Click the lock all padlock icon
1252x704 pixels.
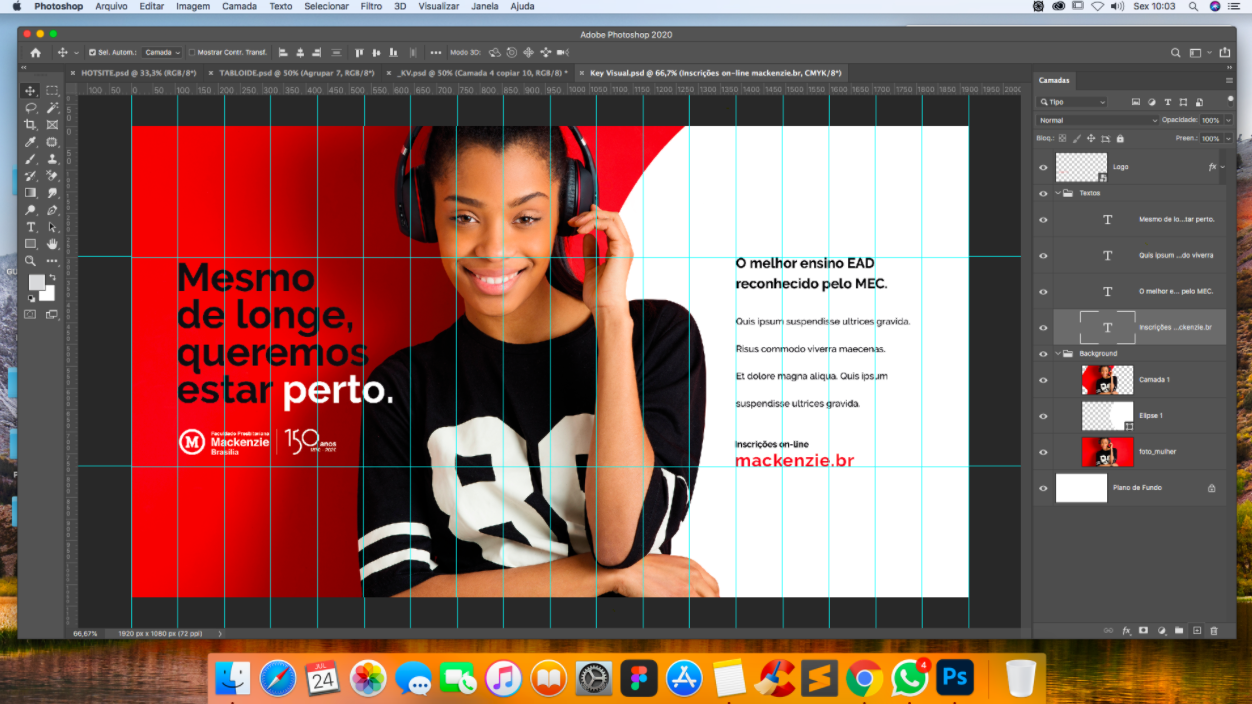click(x=1120, y=138)
